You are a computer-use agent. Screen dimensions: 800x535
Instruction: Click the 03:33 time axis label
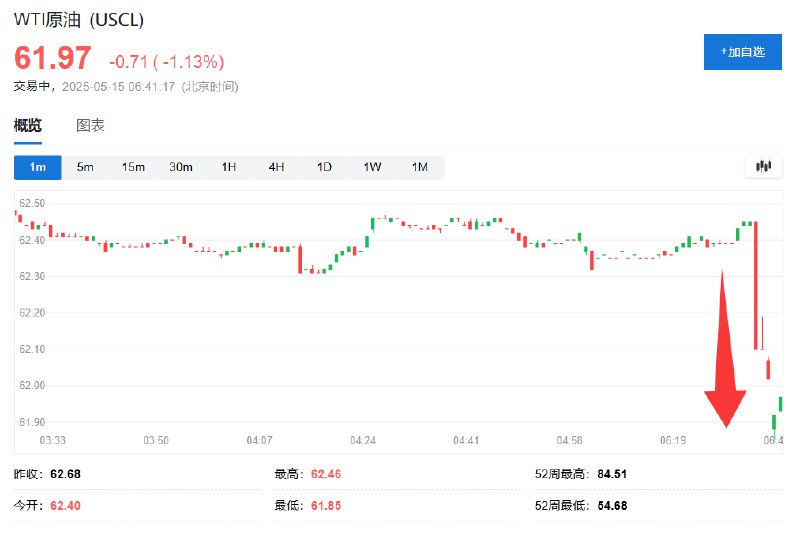pyautogui.click(x=53, y=440)
